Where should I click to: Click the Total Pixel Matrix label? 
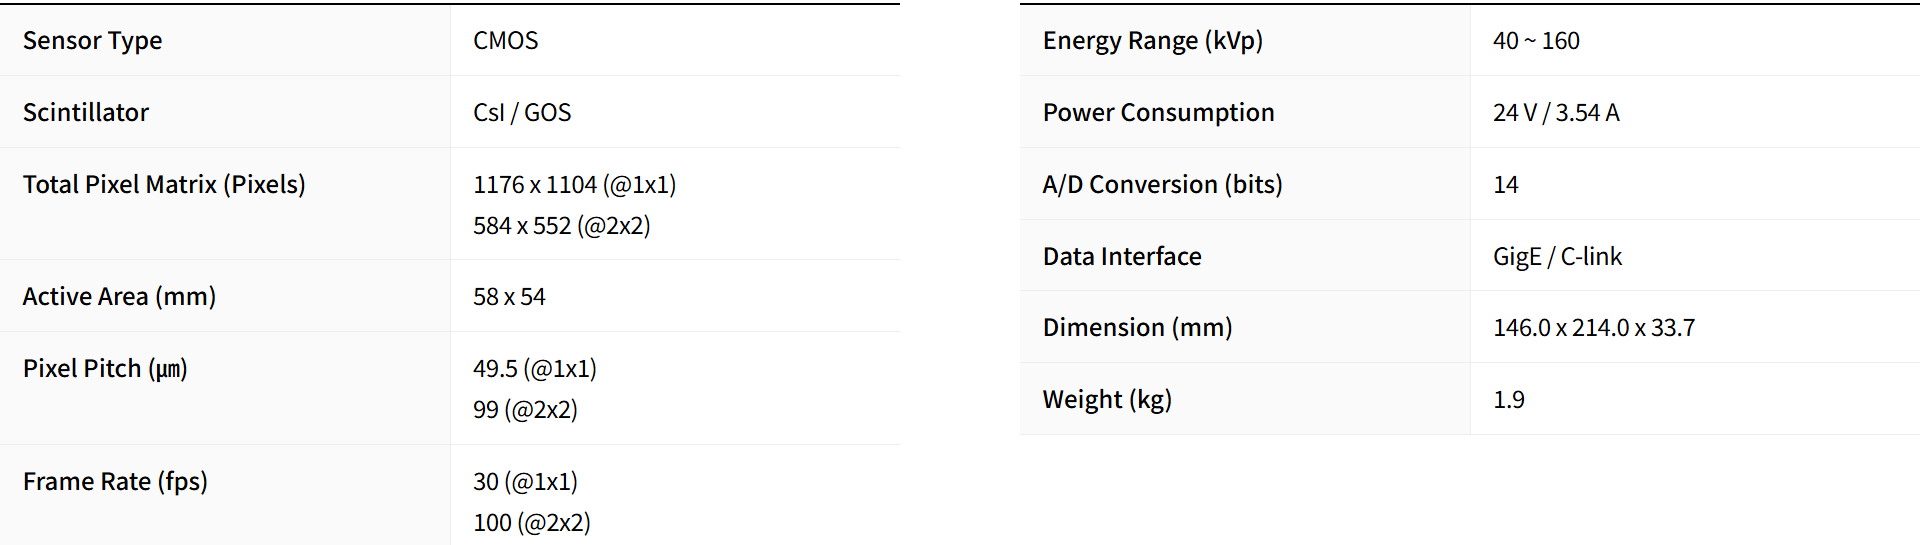164,185
